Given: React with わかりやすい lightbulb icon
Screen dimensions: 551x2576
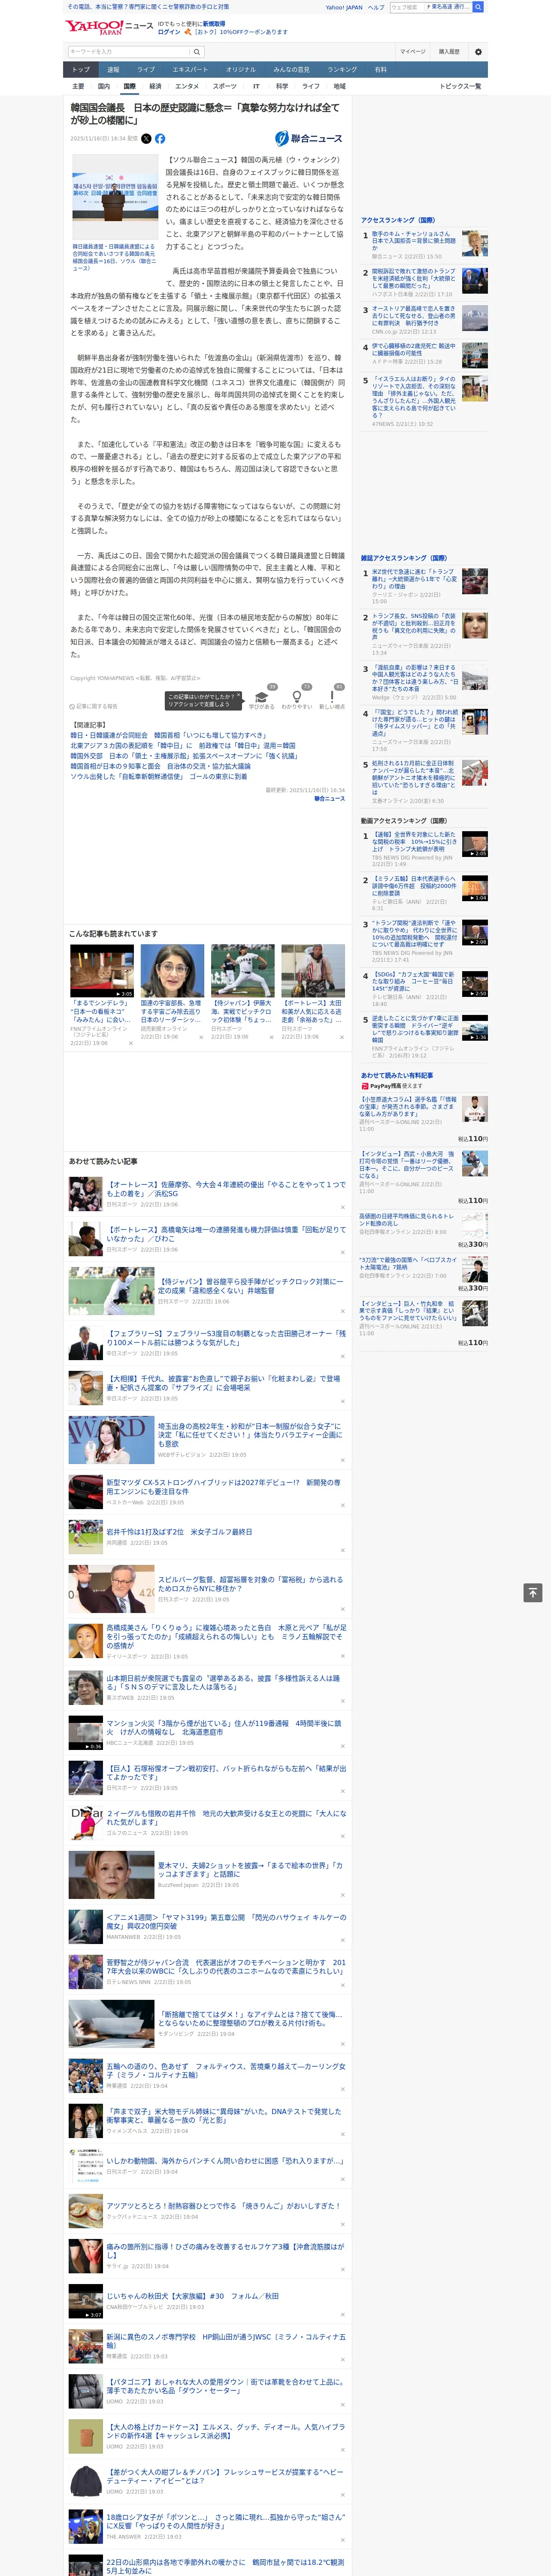Looking at the screenshot, I should pyautogui.click(x=296, y=697).
